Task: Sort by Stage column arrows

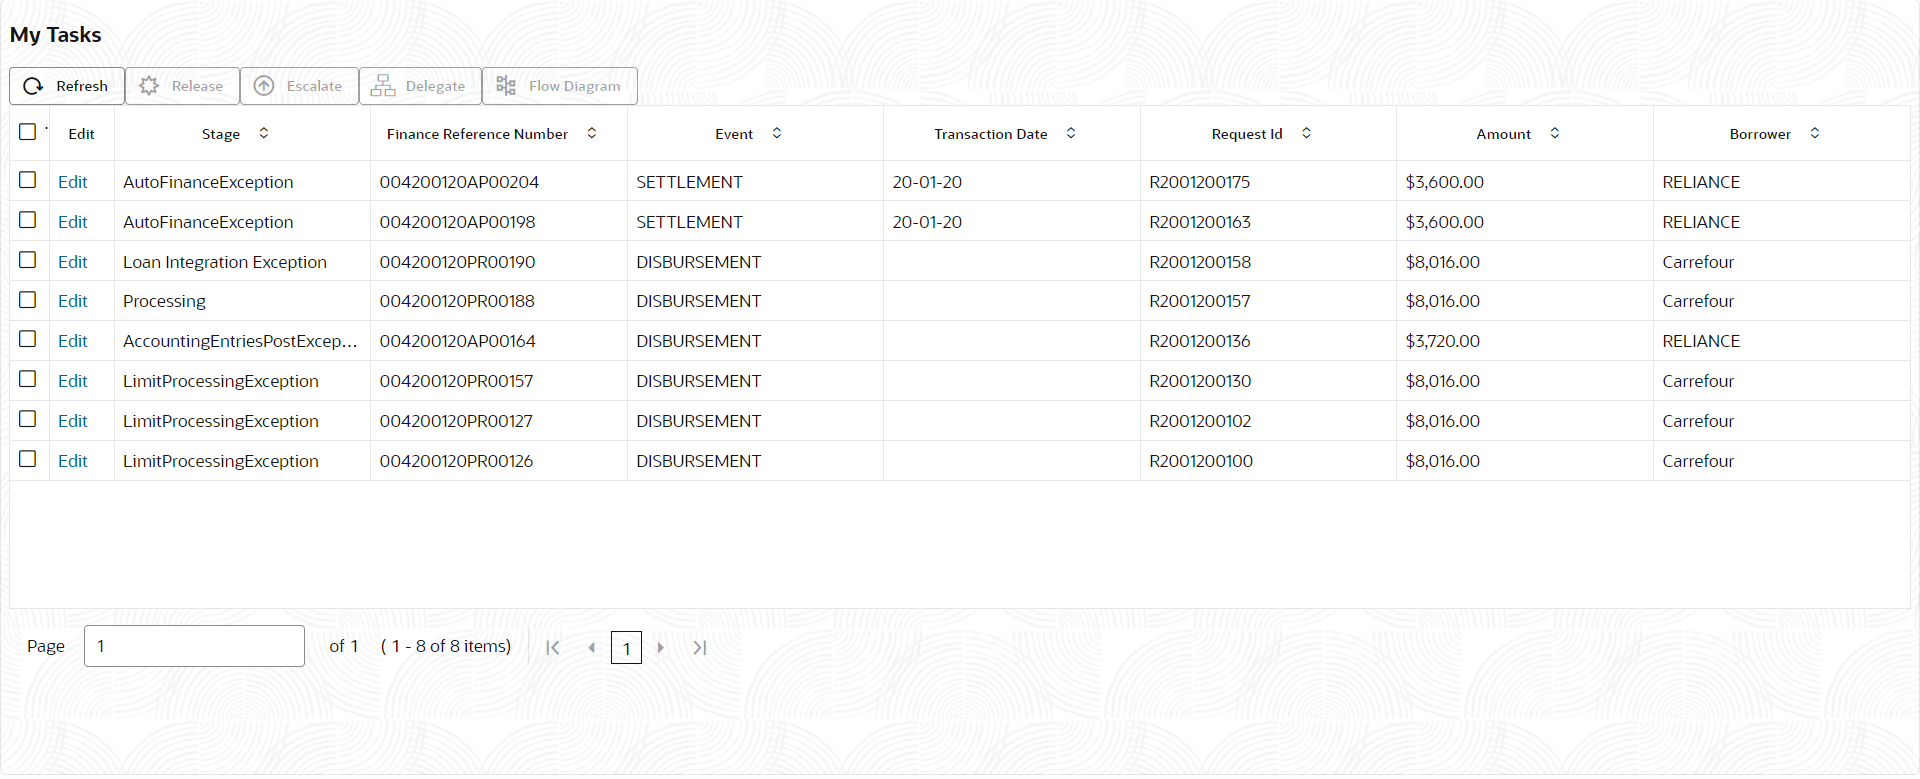Action: pos(264,133)
